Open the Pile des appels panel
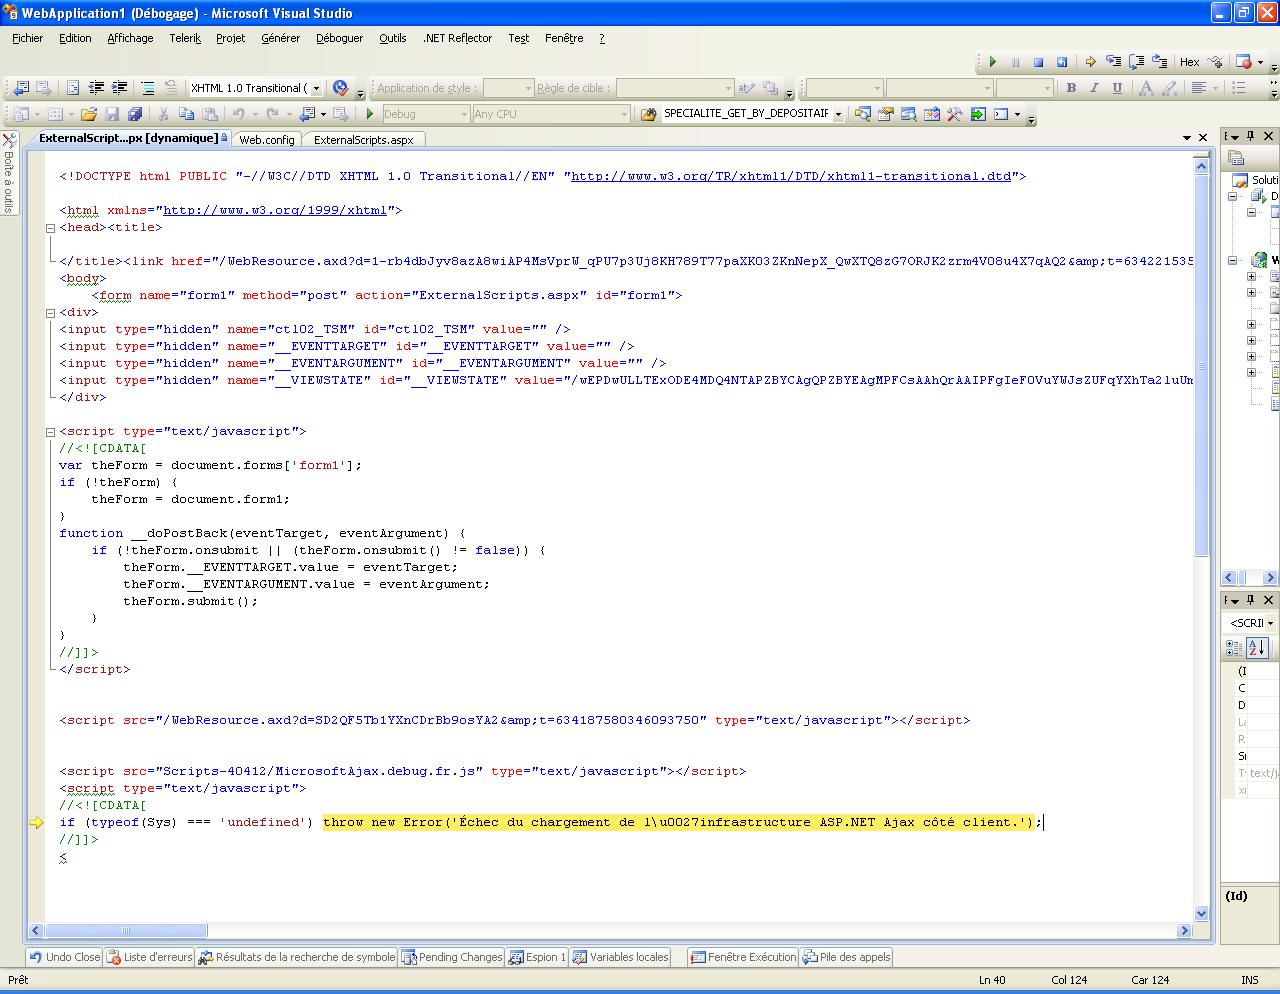Image resolution: width=1280 pixels, height=994 pixels. [x=846, y=957]
